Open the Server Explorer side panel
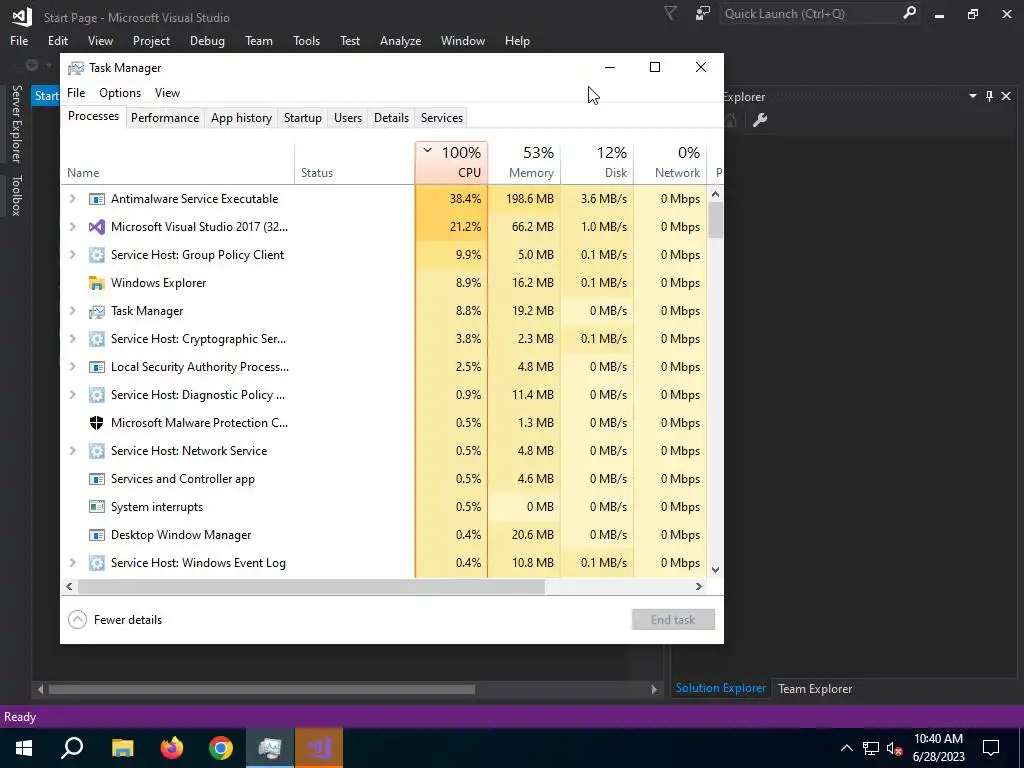Screen dimensions: 1024x768 tap(16, 123)
